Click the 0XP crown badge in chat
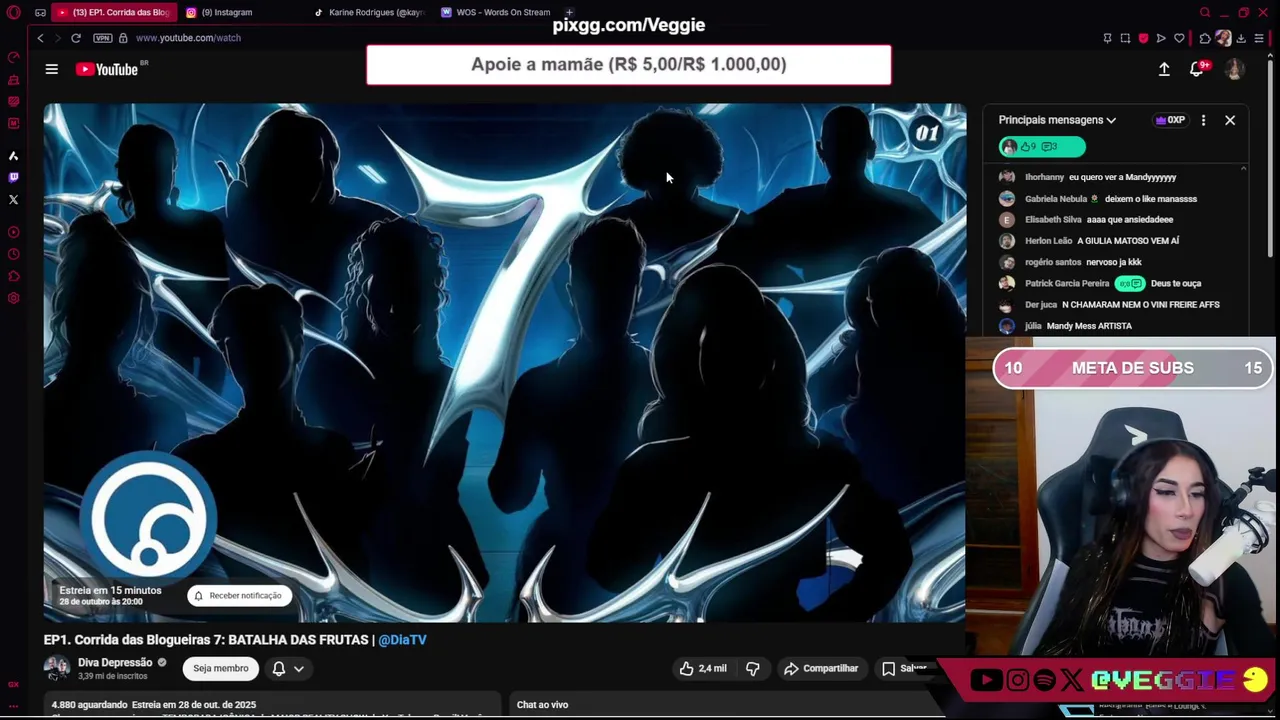Image resolution: width=1280 pixels, height=720 pixels. 1170,120
